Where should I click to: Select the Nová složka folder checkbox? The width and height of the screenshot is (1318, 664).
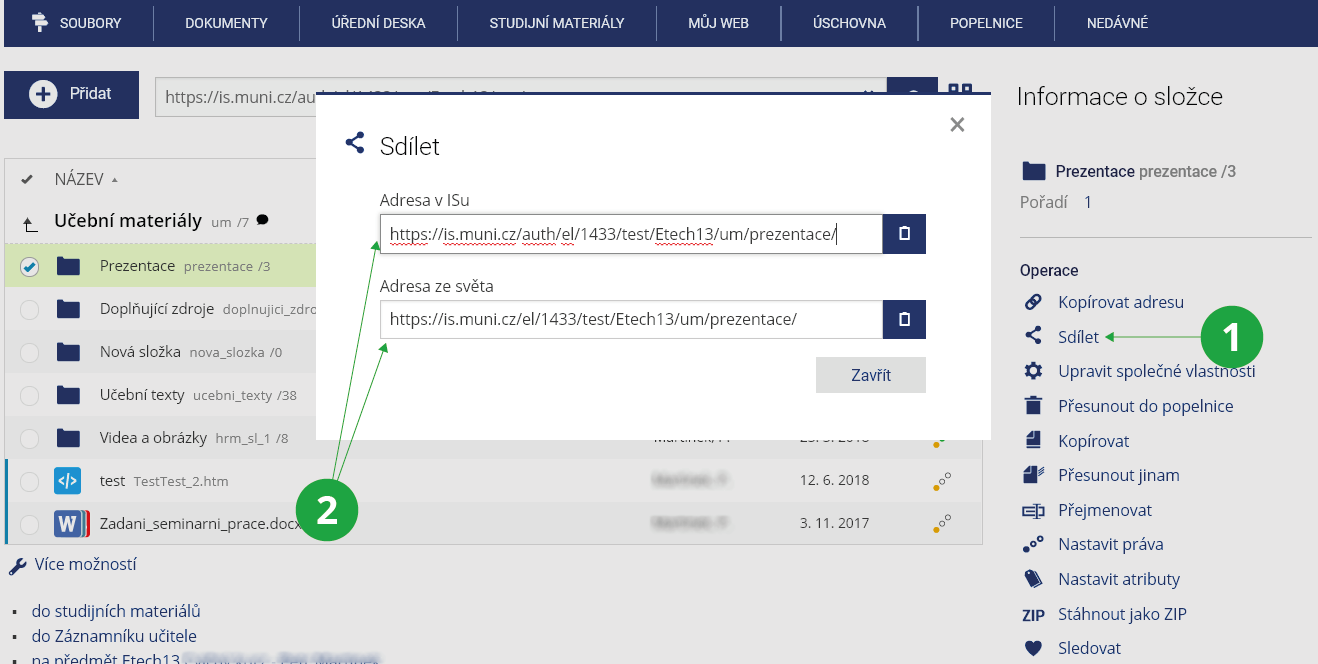30,352
